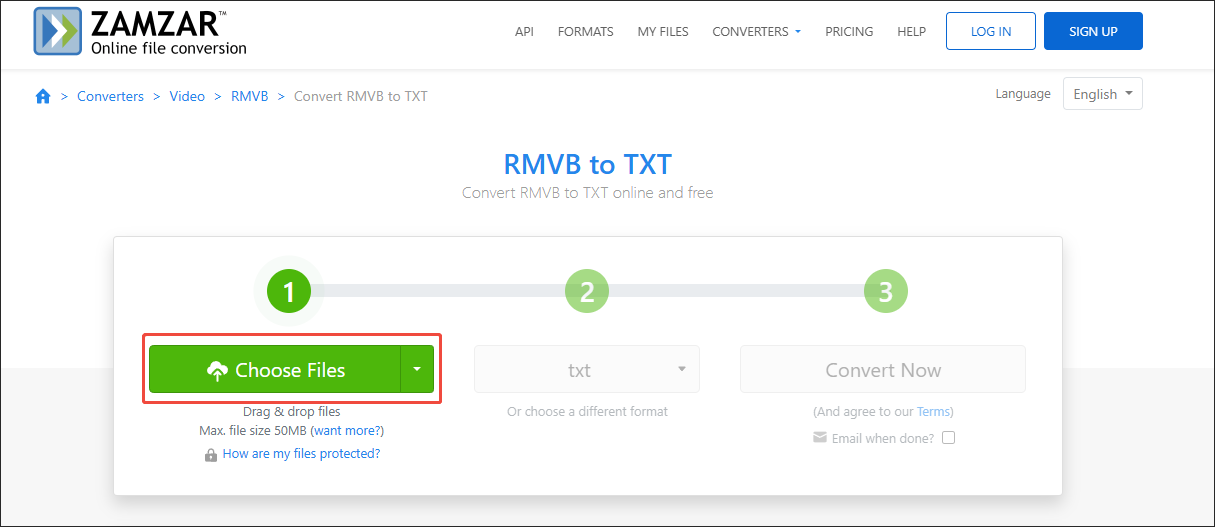Click step 2 circle indicator
This screenshot has height=527, width=1215.
587,292
